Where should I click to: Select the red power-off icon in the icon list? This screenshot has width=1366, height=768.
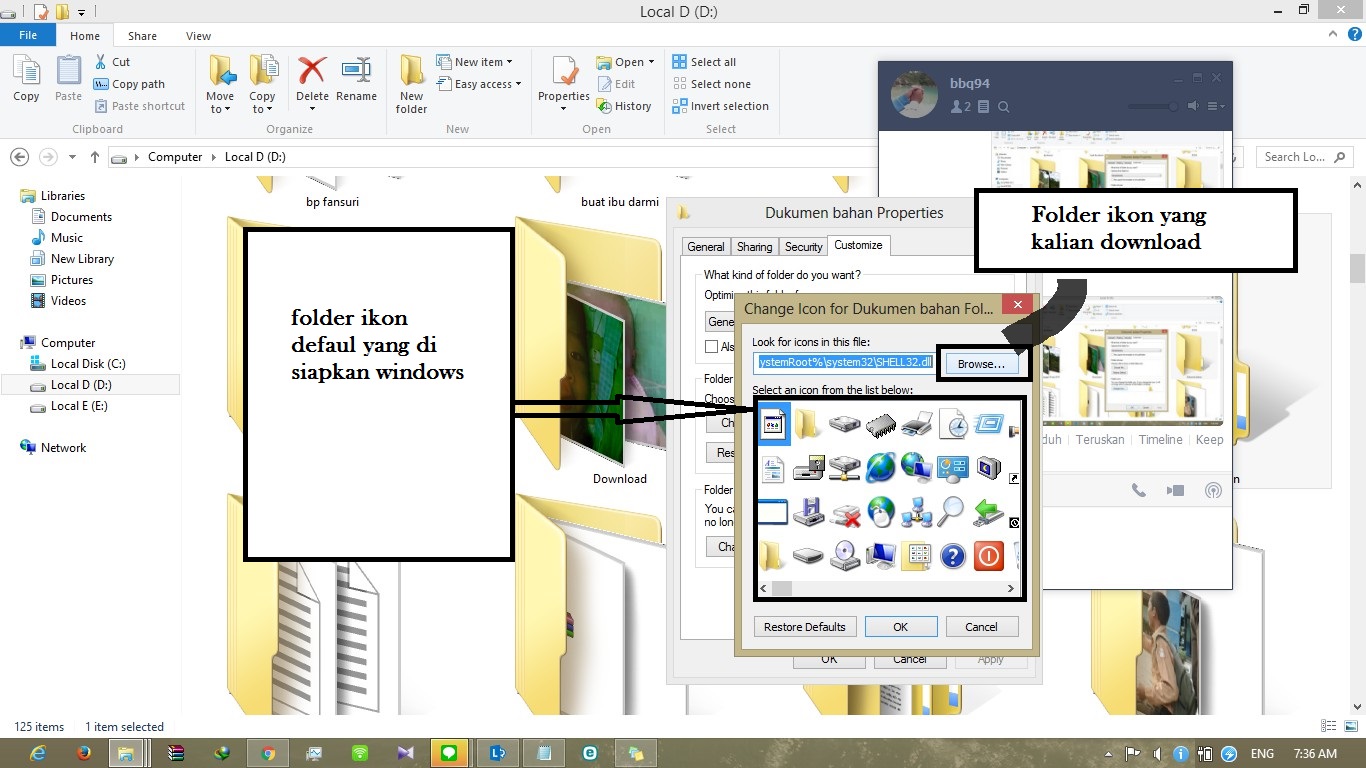pyautogui.click(x=988, y=556)
